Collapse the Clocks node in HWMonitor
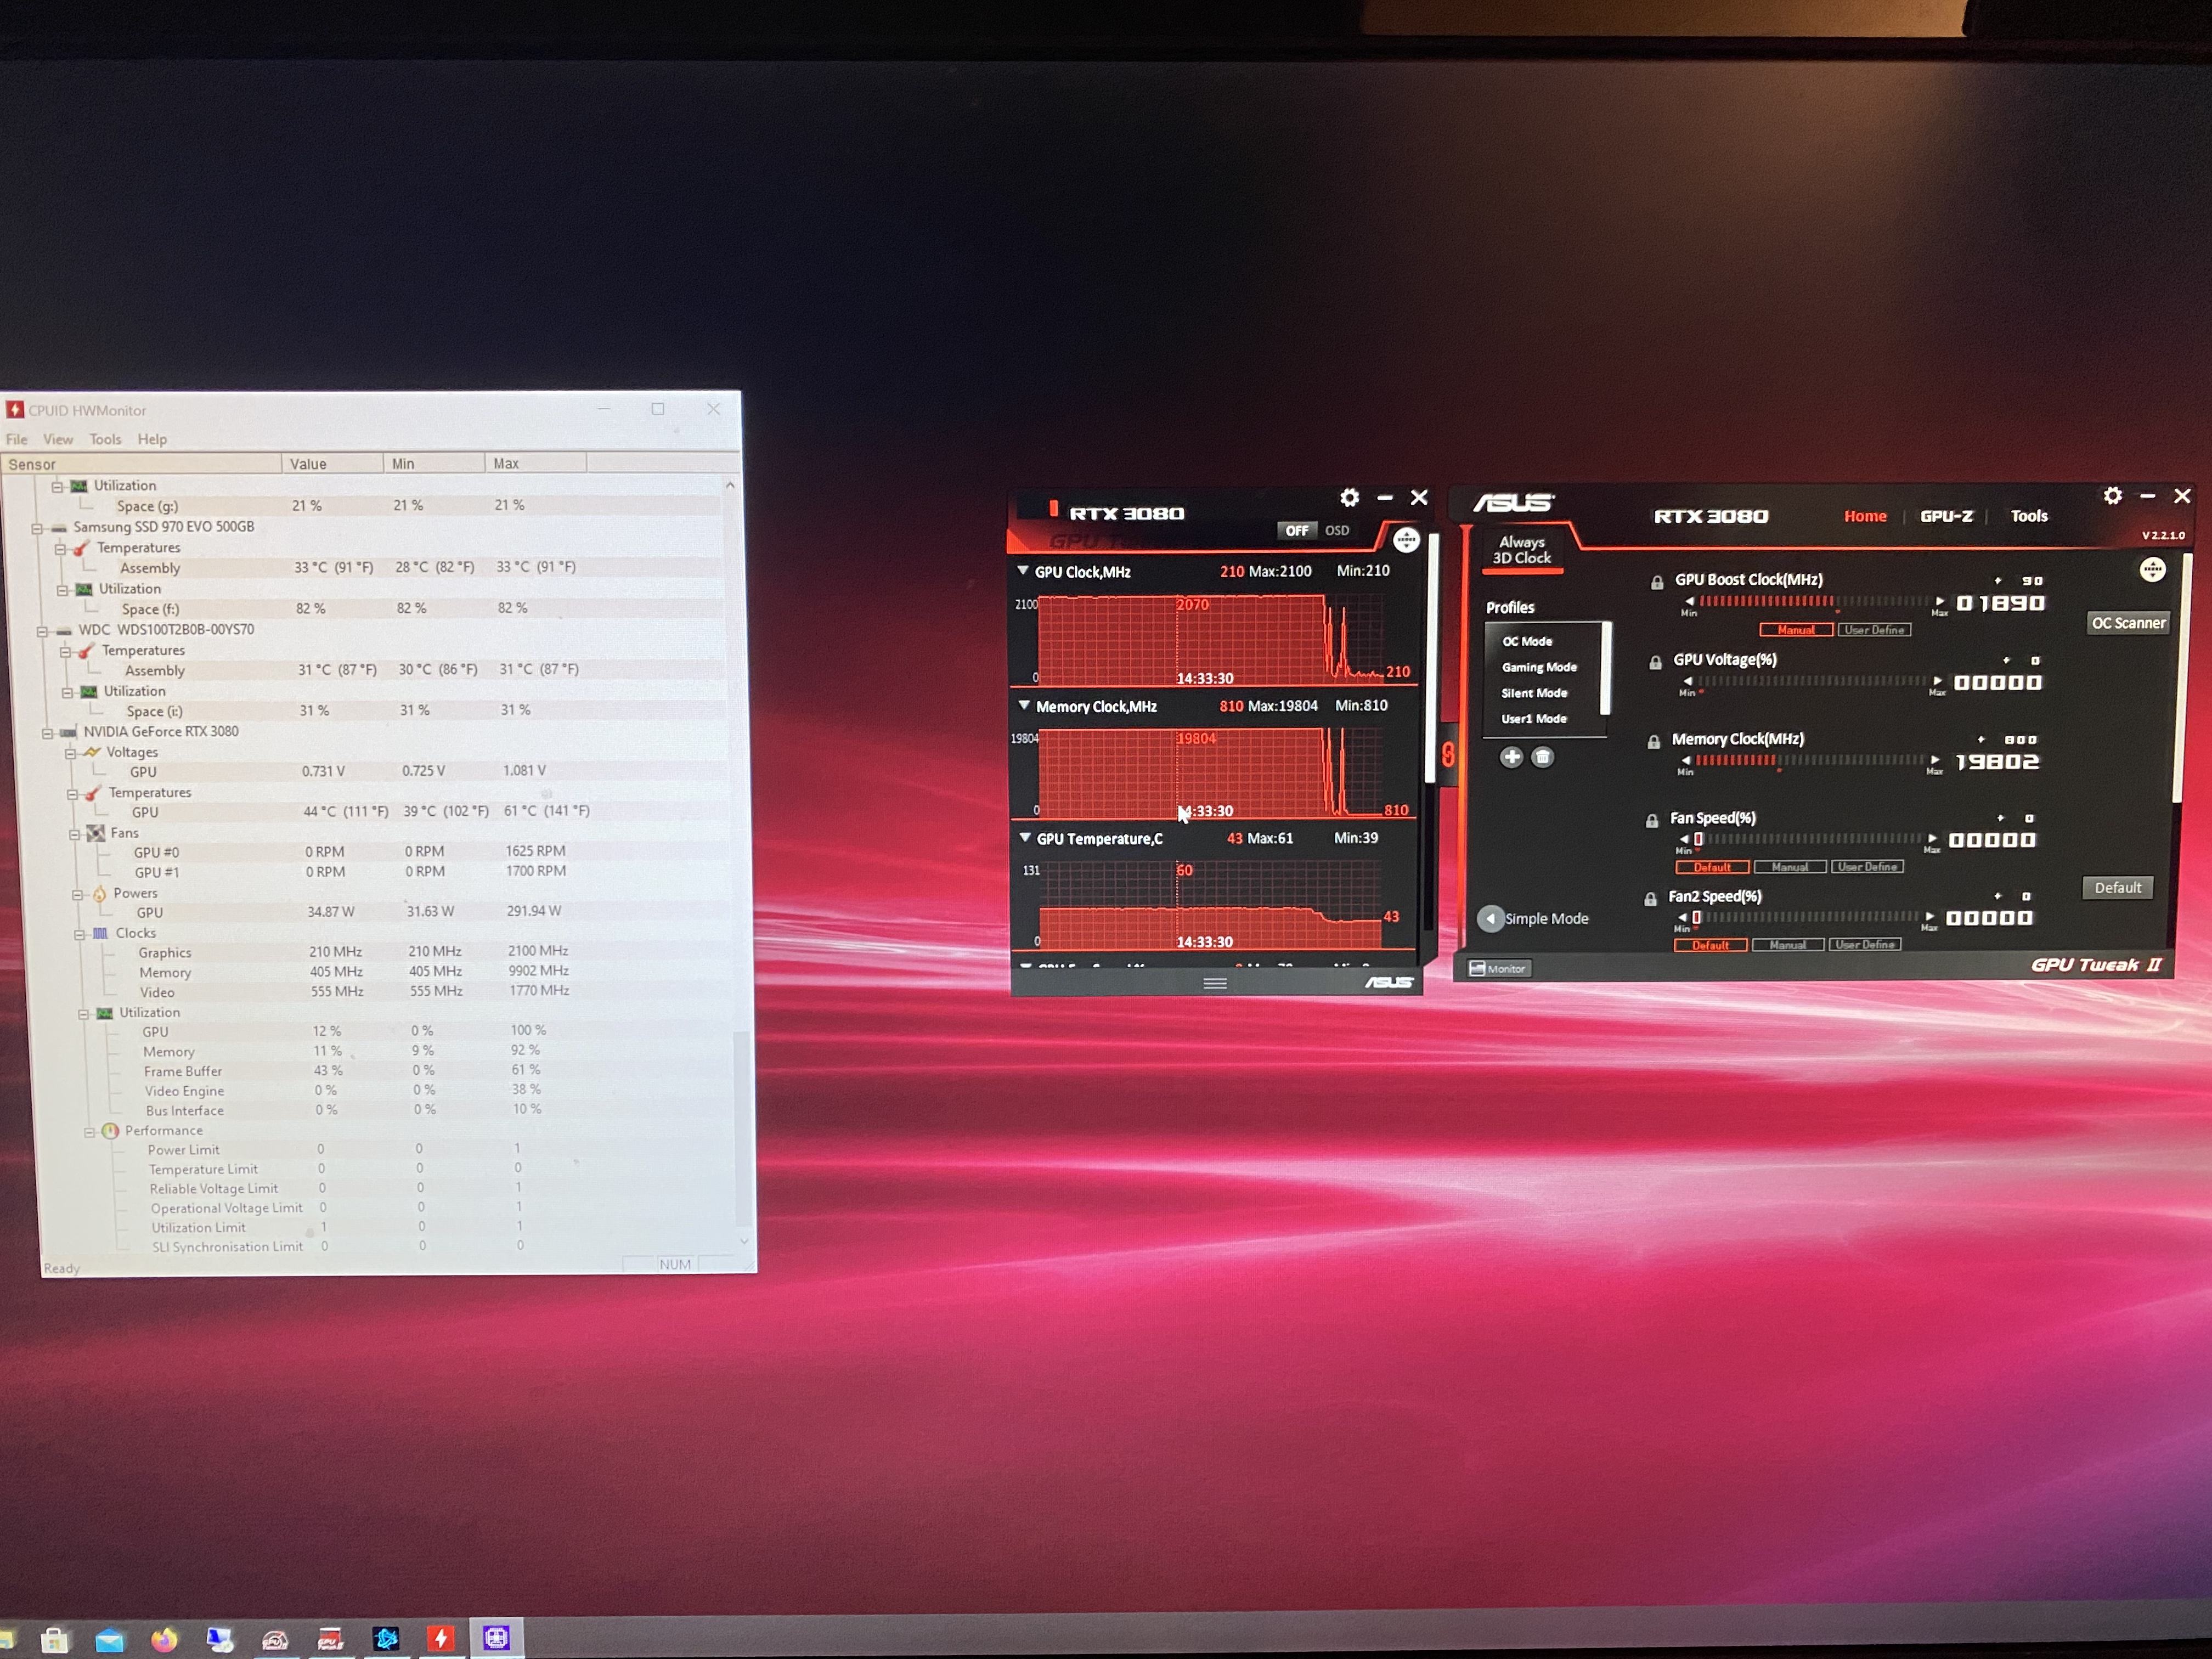The image size is (2212, 1659). pyautogui.click(x=80, y=934)
